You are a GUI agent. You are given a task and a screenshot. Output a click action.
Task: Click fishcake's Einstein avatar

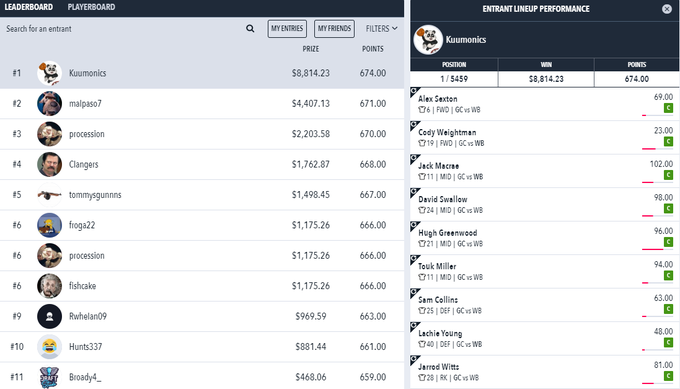(49, 286)
